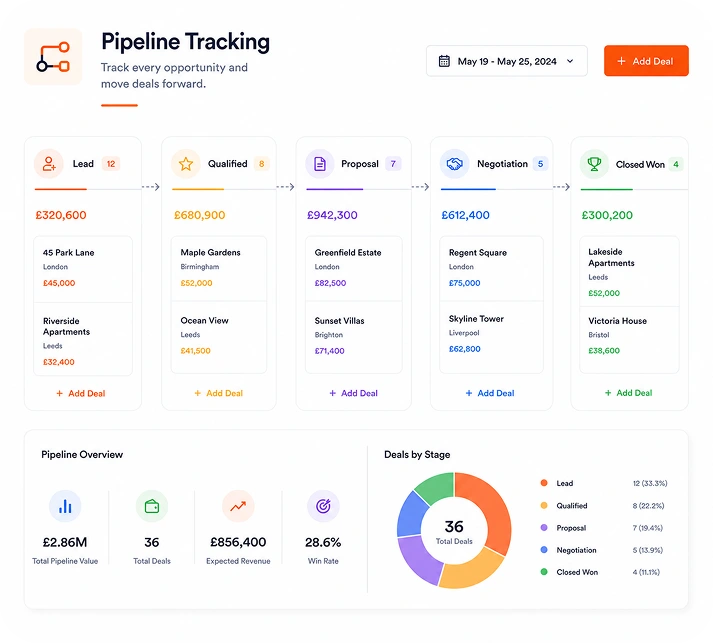The image size is (713, 643).
Task: Add Deal in the Lead column
Action: [x=81, y=393]
